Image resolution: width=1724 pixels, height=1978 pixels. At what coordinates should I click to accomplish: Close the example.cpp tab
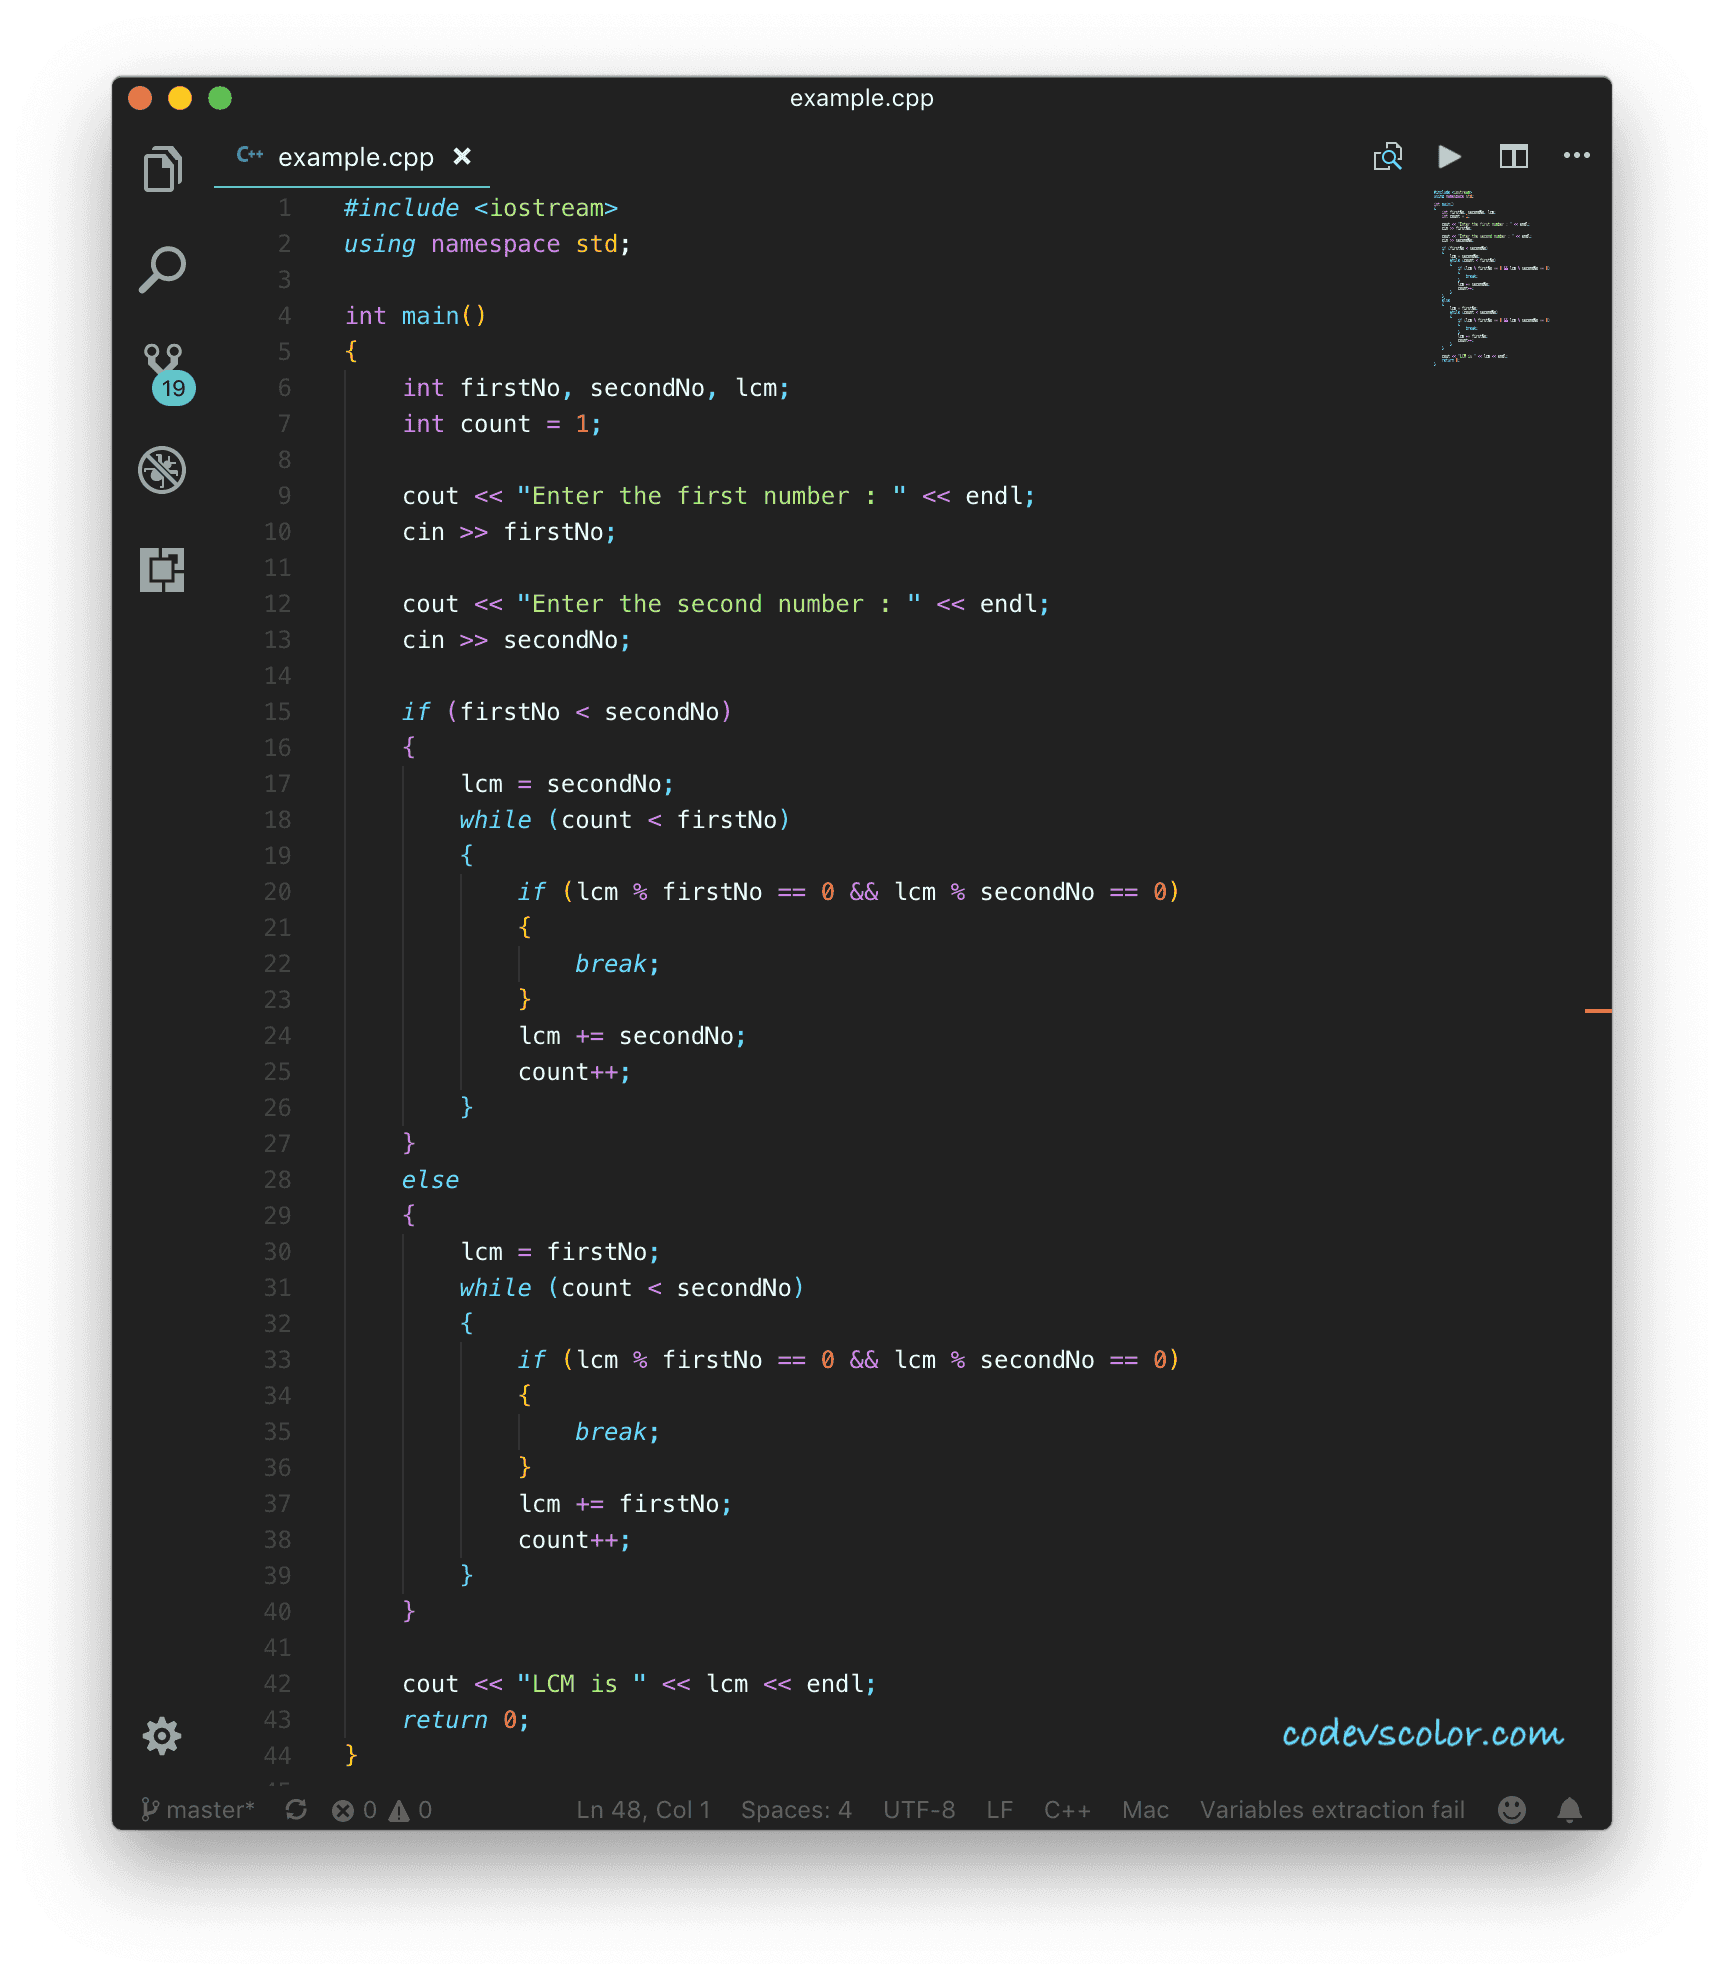pyautogui.click(x=462, y=157)
